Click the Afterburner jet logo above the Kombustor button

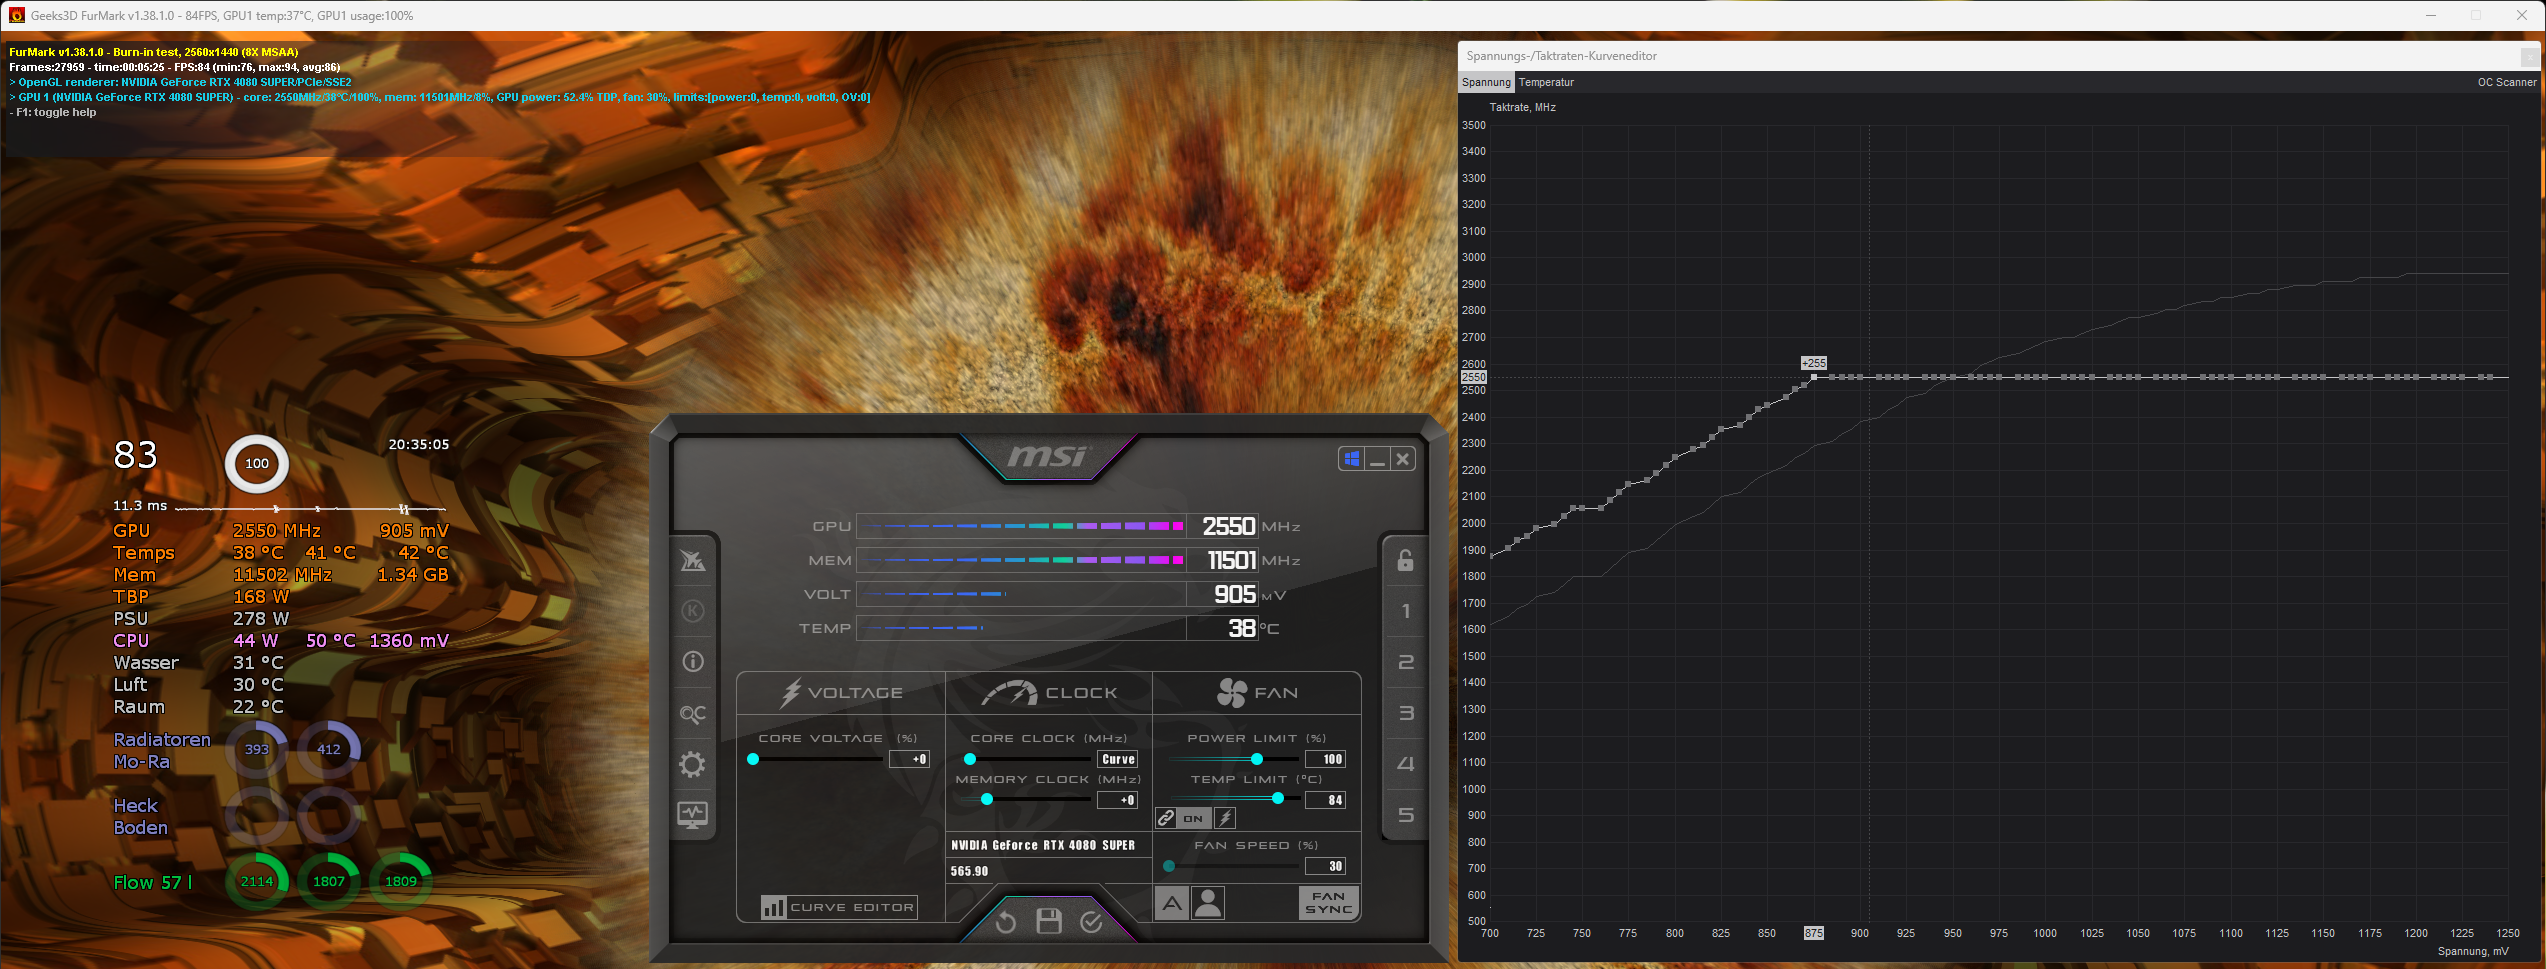coord(692,560)
